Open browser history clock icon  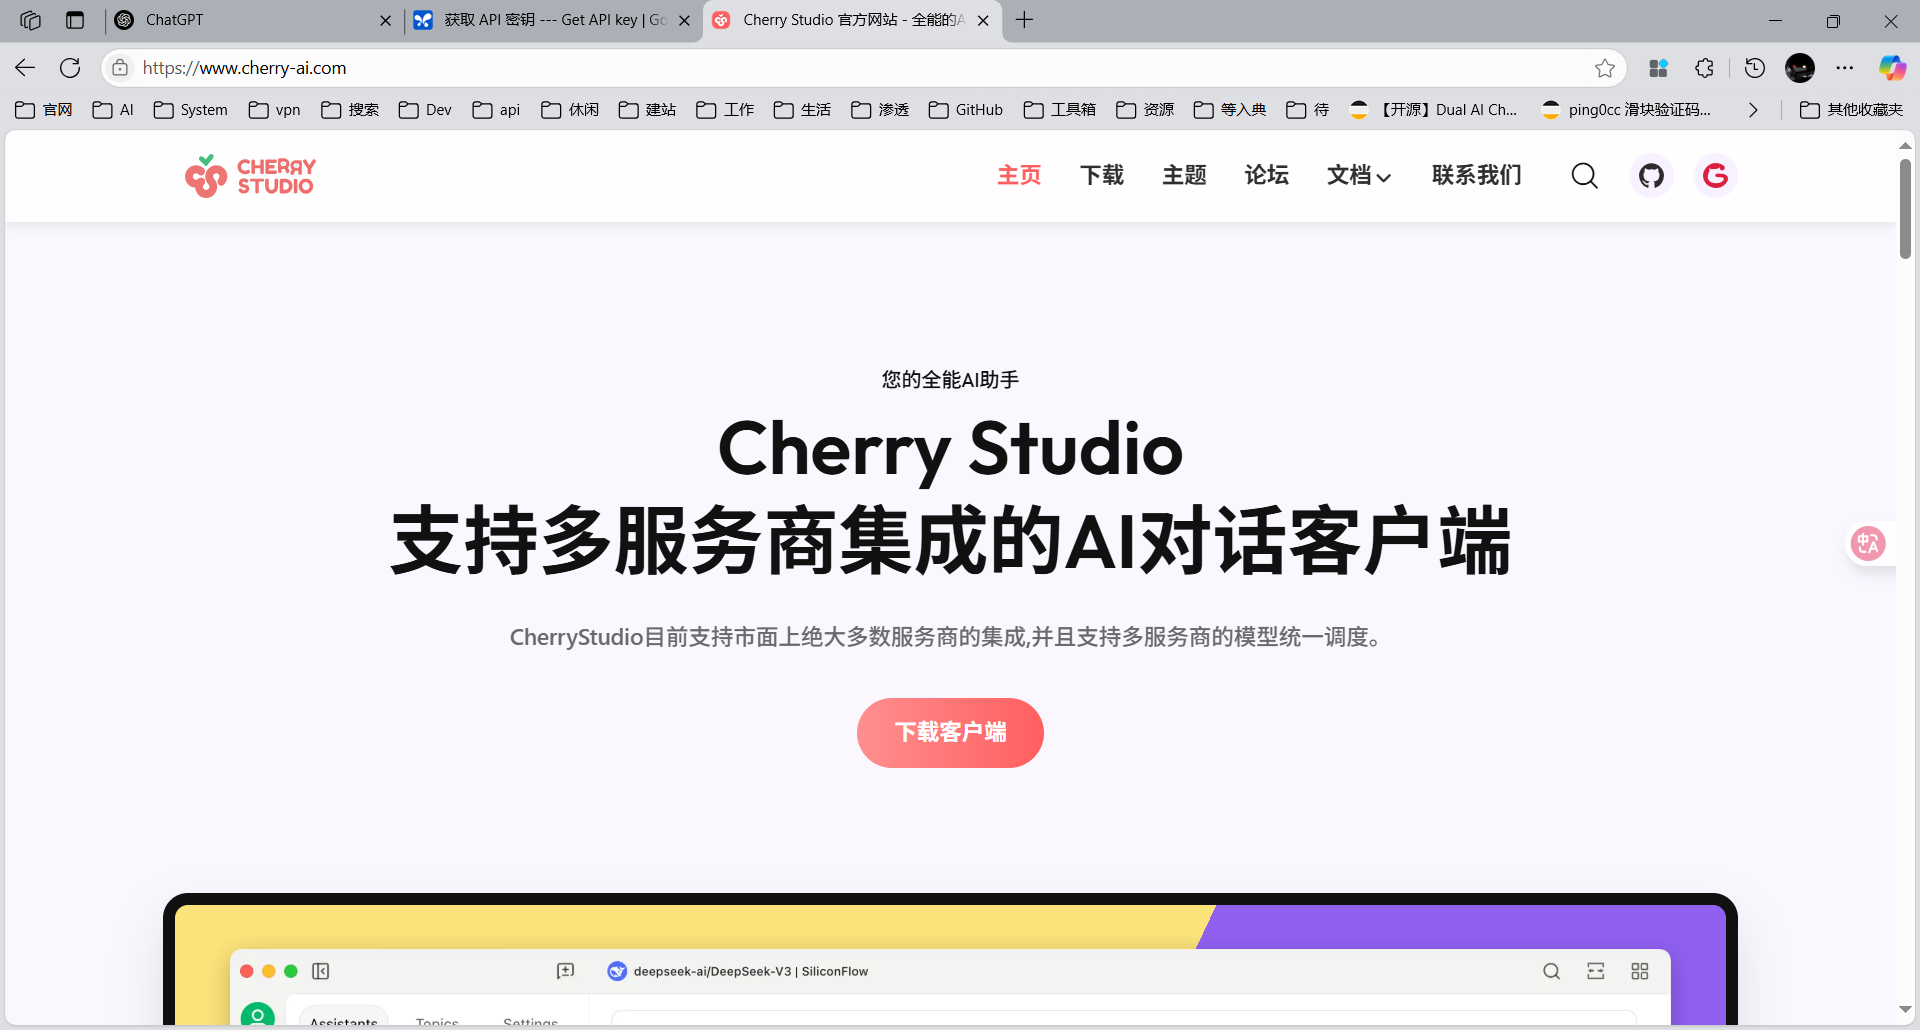tap(1755, 68)
